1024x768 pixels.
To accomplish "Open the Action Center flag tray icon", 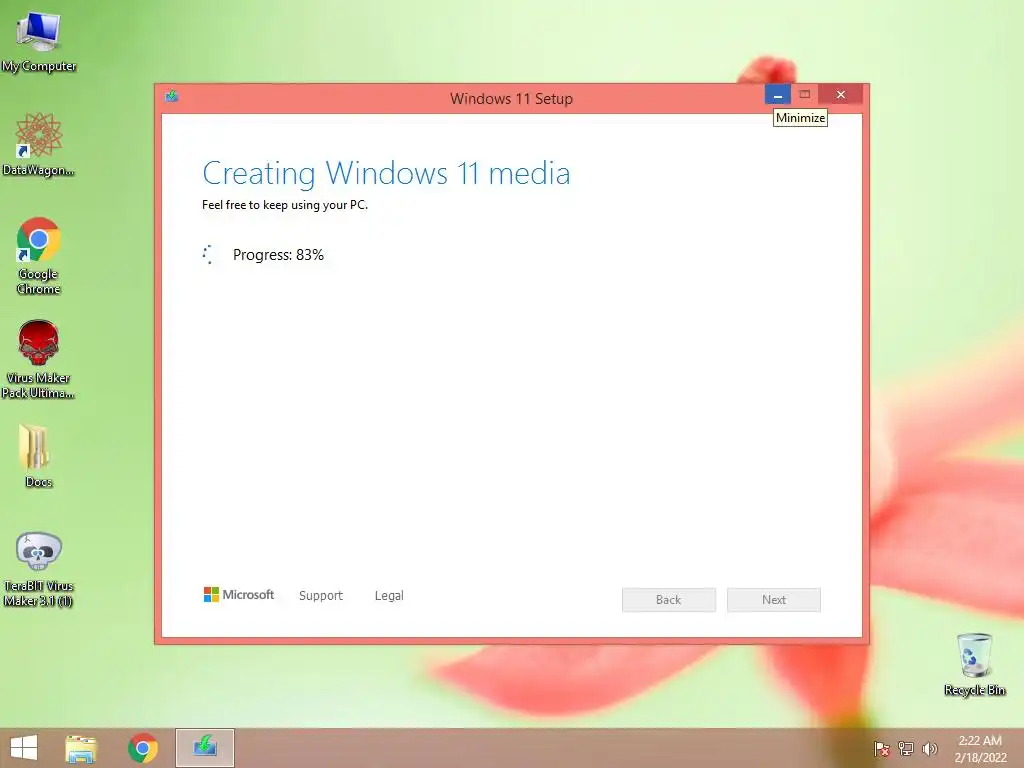I will pos(882,748).
